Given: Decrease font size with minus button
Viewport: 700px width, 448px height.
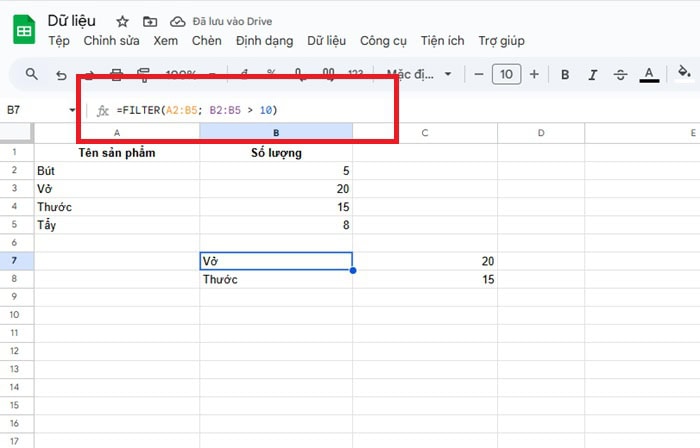Looking at the screenshot, I should (x=479, y=74).
